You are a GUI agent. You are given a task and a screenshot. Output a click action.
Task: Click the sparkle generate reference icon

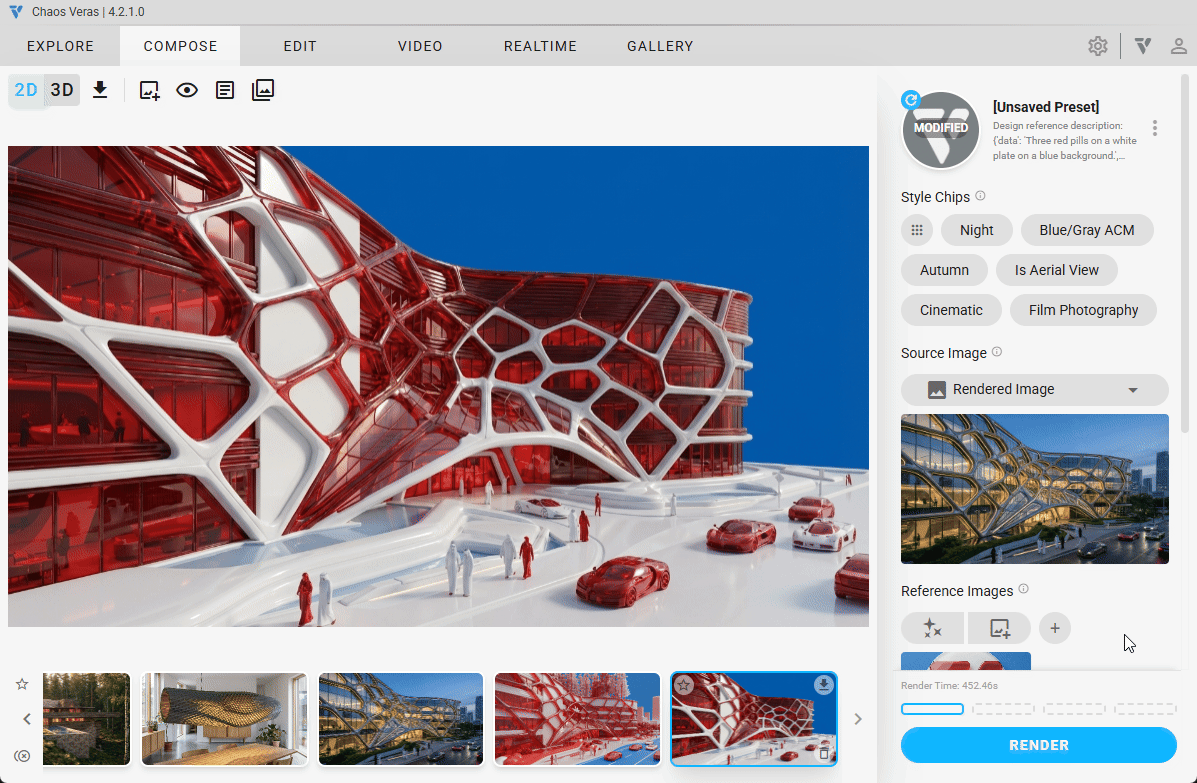tap(932, 628)
